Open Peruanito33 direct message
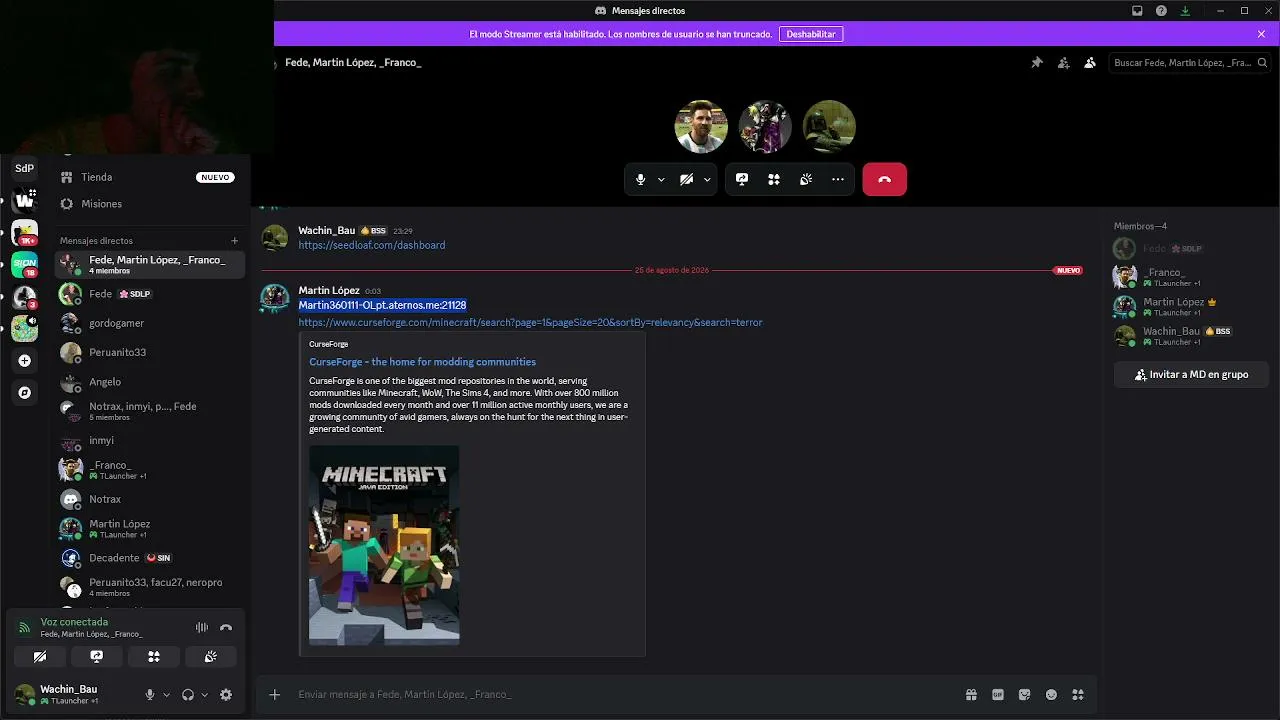 tap(148, 352)
